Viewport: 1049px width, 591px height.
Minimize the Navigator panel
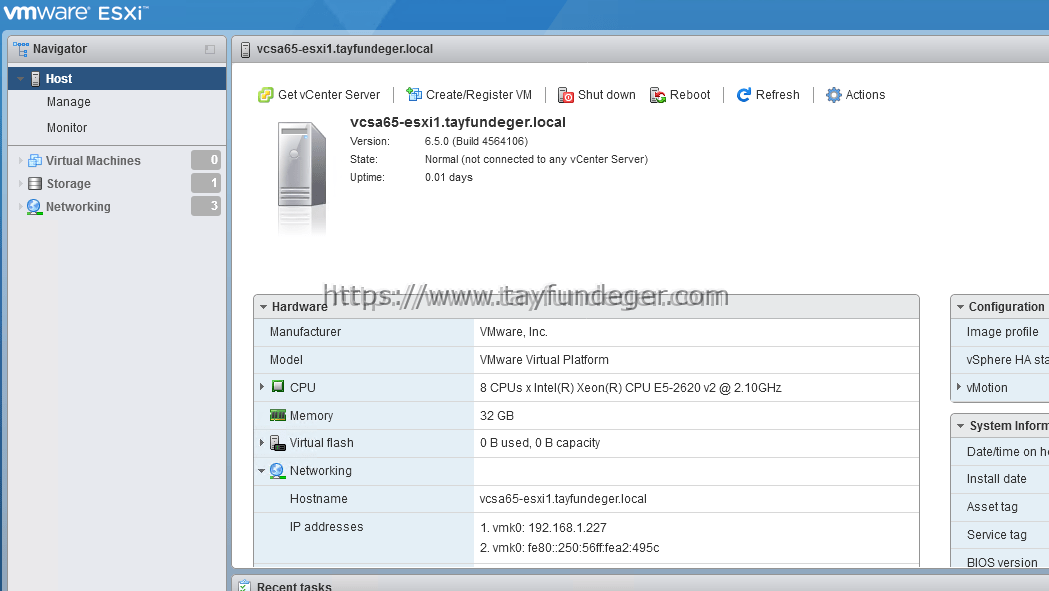(x=210, y=50)
